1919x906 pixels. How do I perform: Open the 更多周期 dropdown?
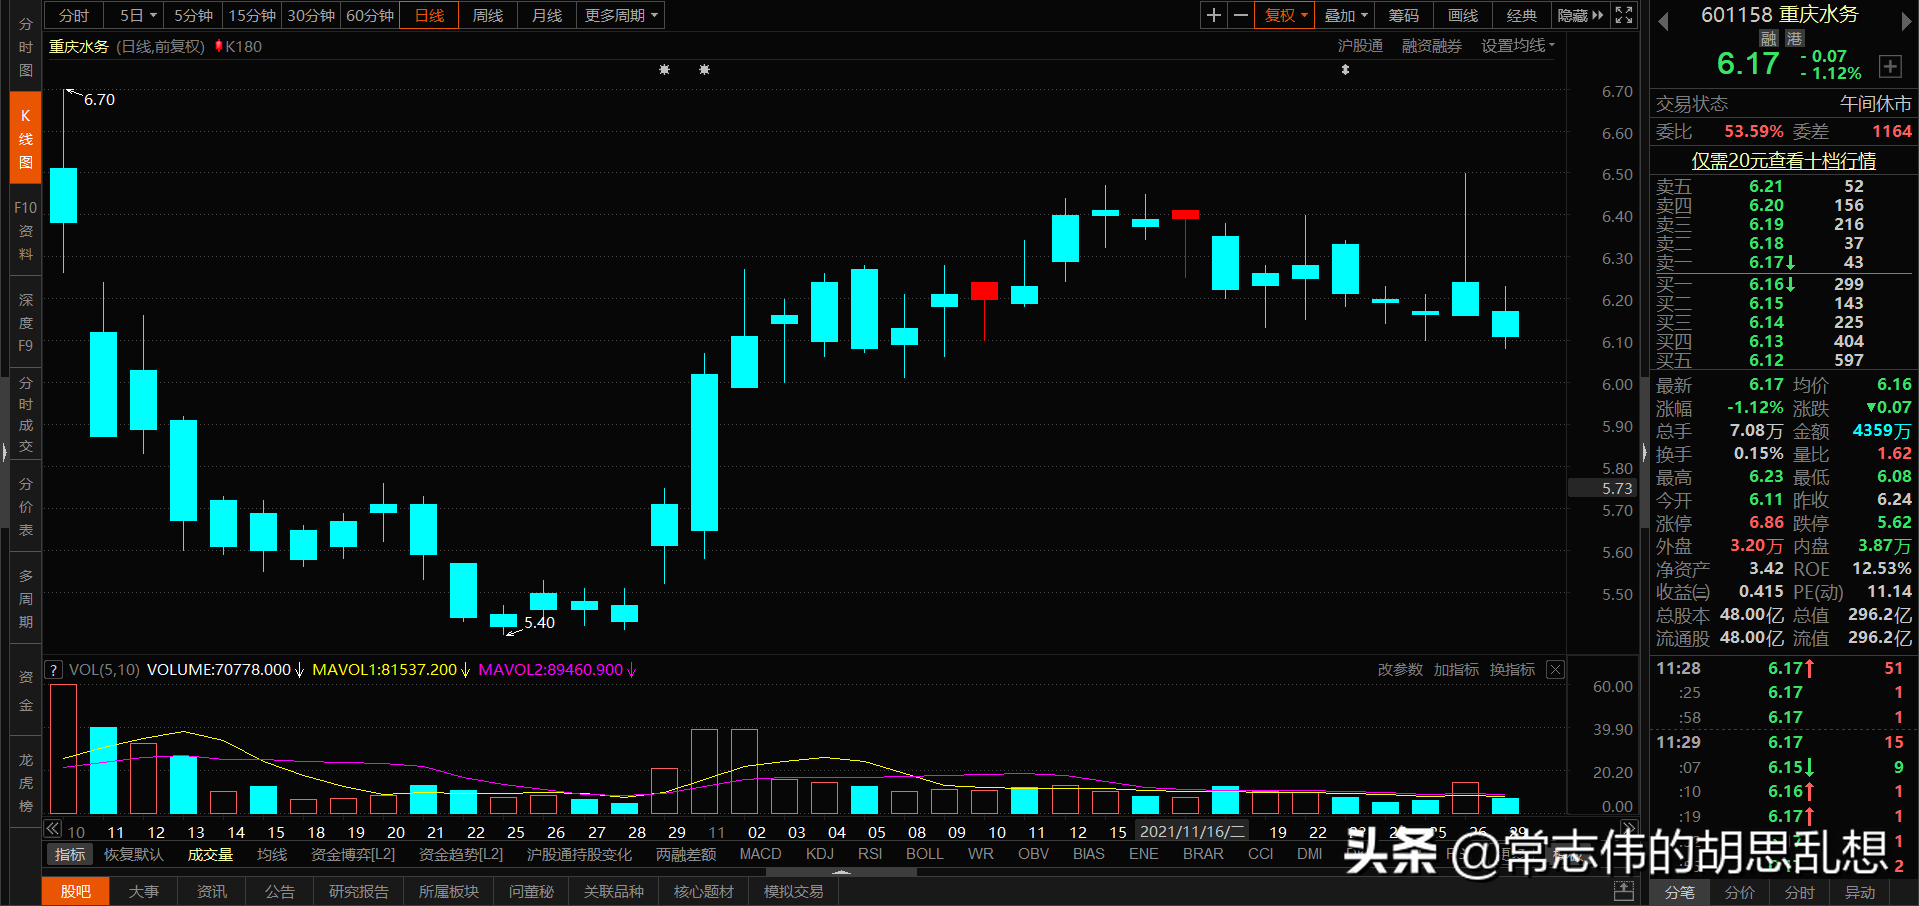pos(619,15)
